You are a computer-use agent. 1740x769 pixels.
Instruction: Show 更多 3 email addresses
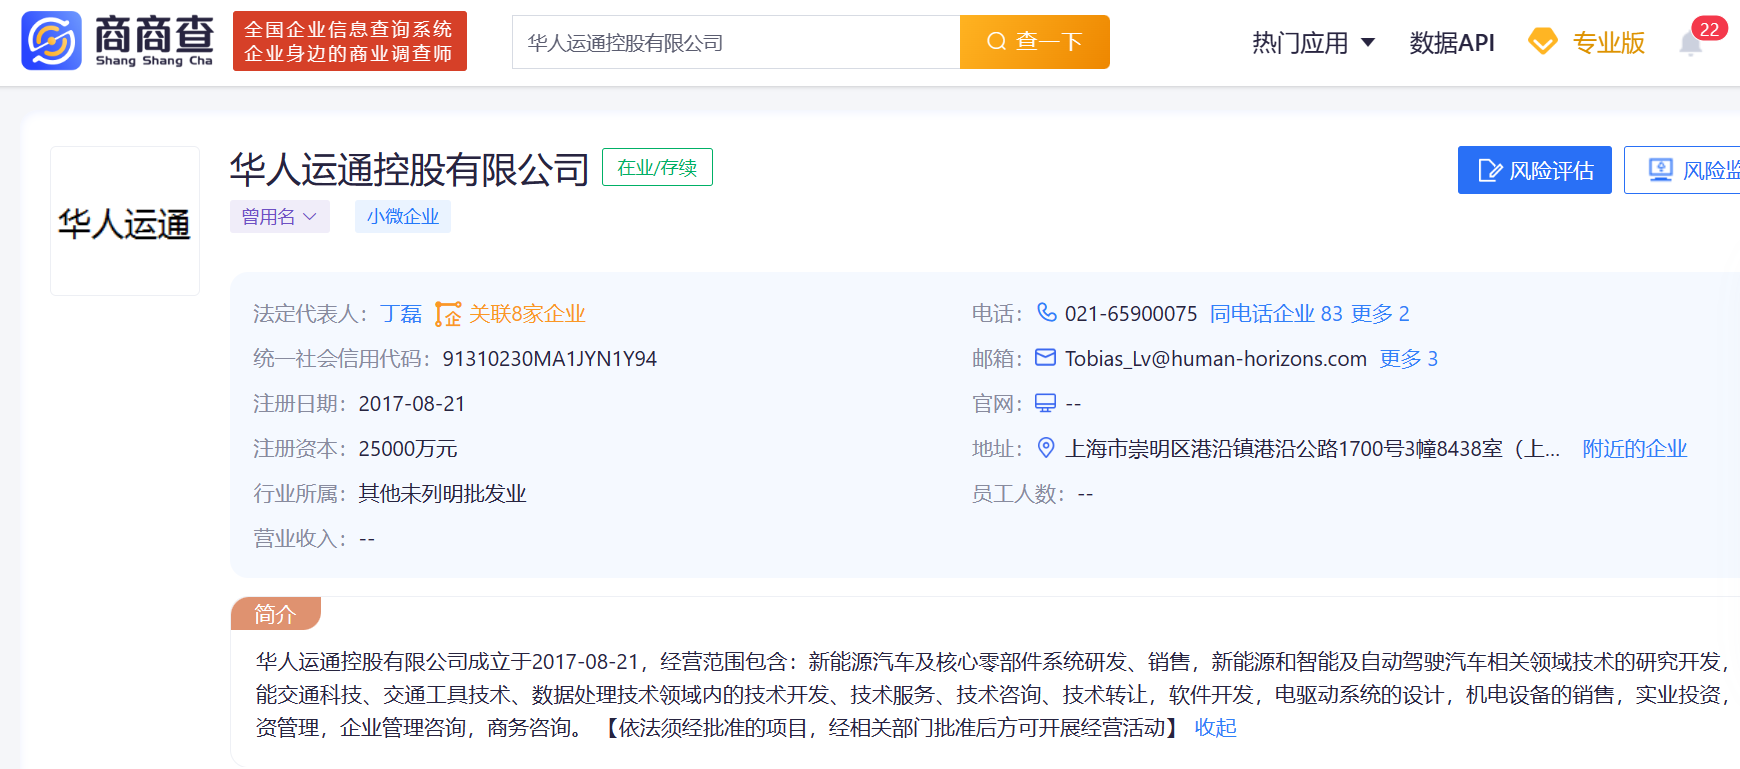coord(1409,359)
